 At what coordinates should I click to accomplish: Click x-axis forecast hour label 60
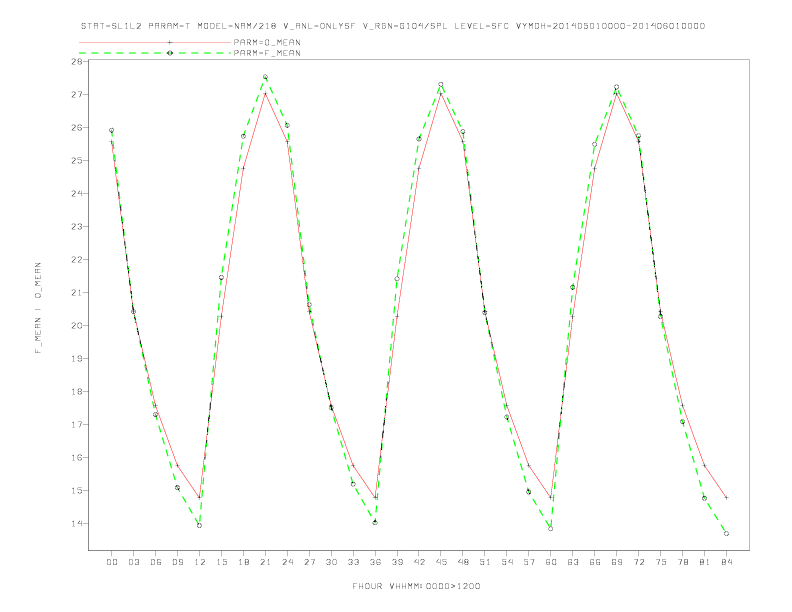tap(551, 562)
